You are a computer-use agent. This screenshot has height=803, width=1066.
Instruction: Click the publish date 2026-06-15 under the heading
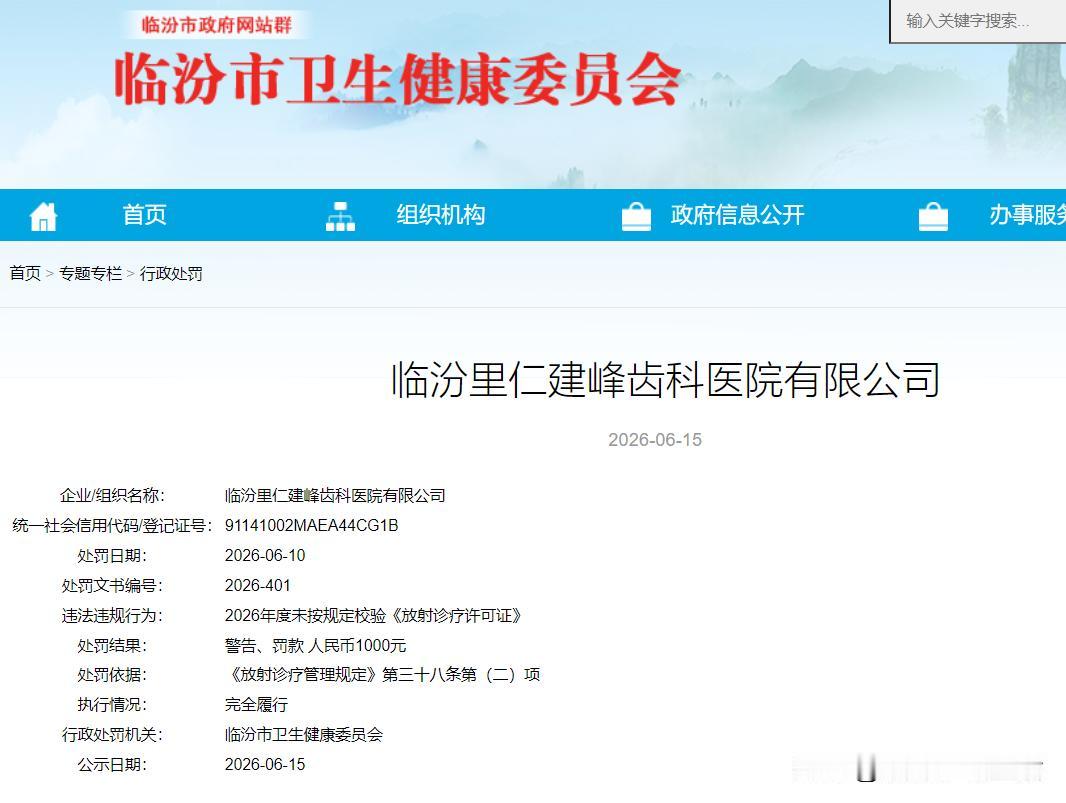655,440
